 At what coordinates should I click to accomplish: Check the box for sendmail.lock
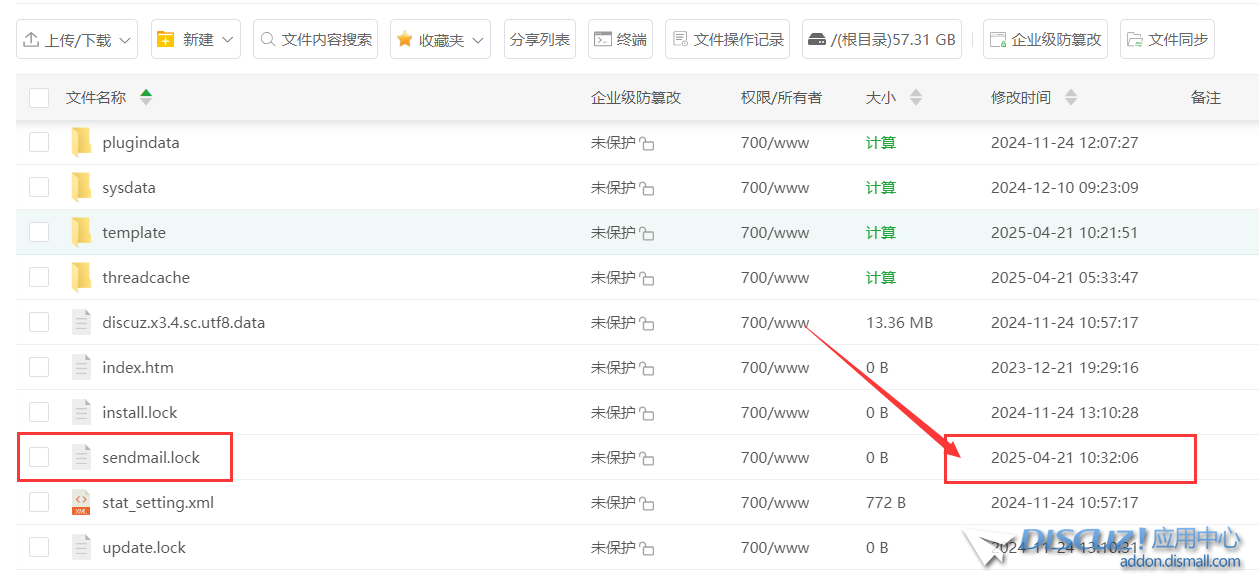[39, 458]
